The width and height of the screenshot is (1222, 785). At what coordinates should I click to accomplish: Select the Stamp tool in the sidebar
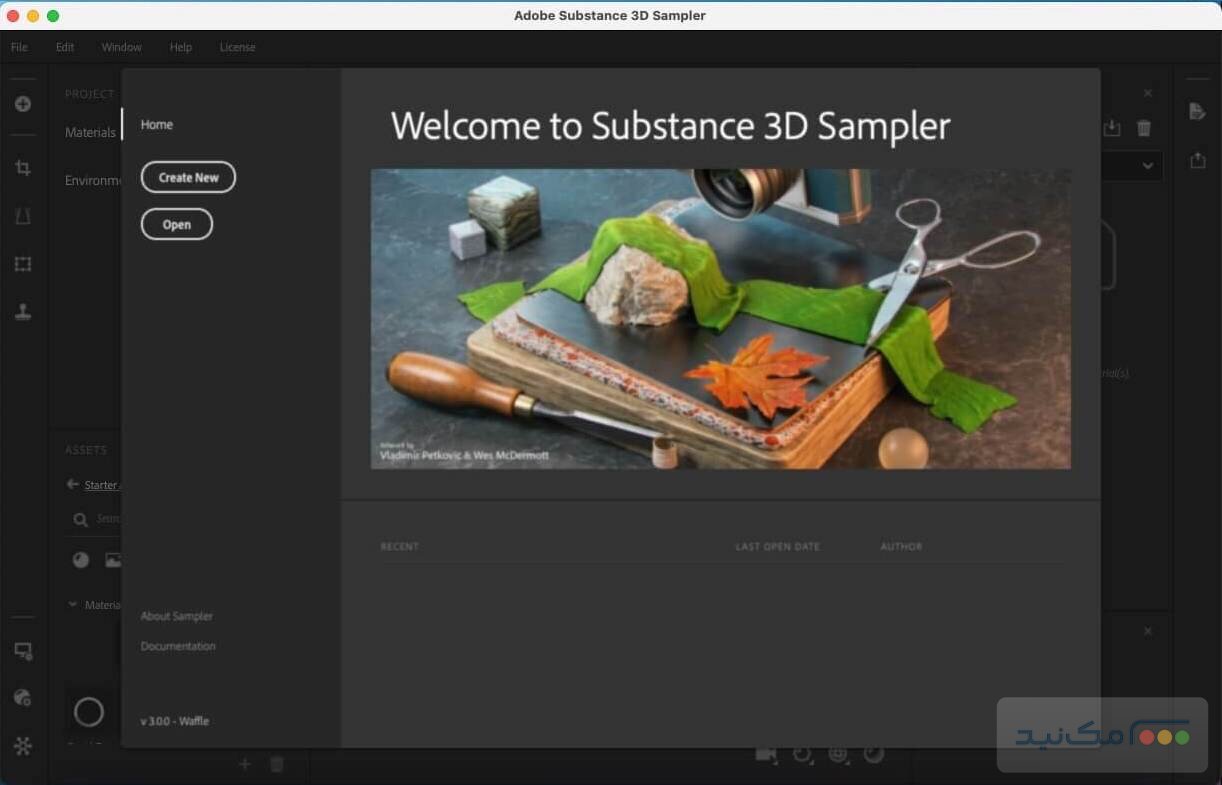tap(23, 312)
